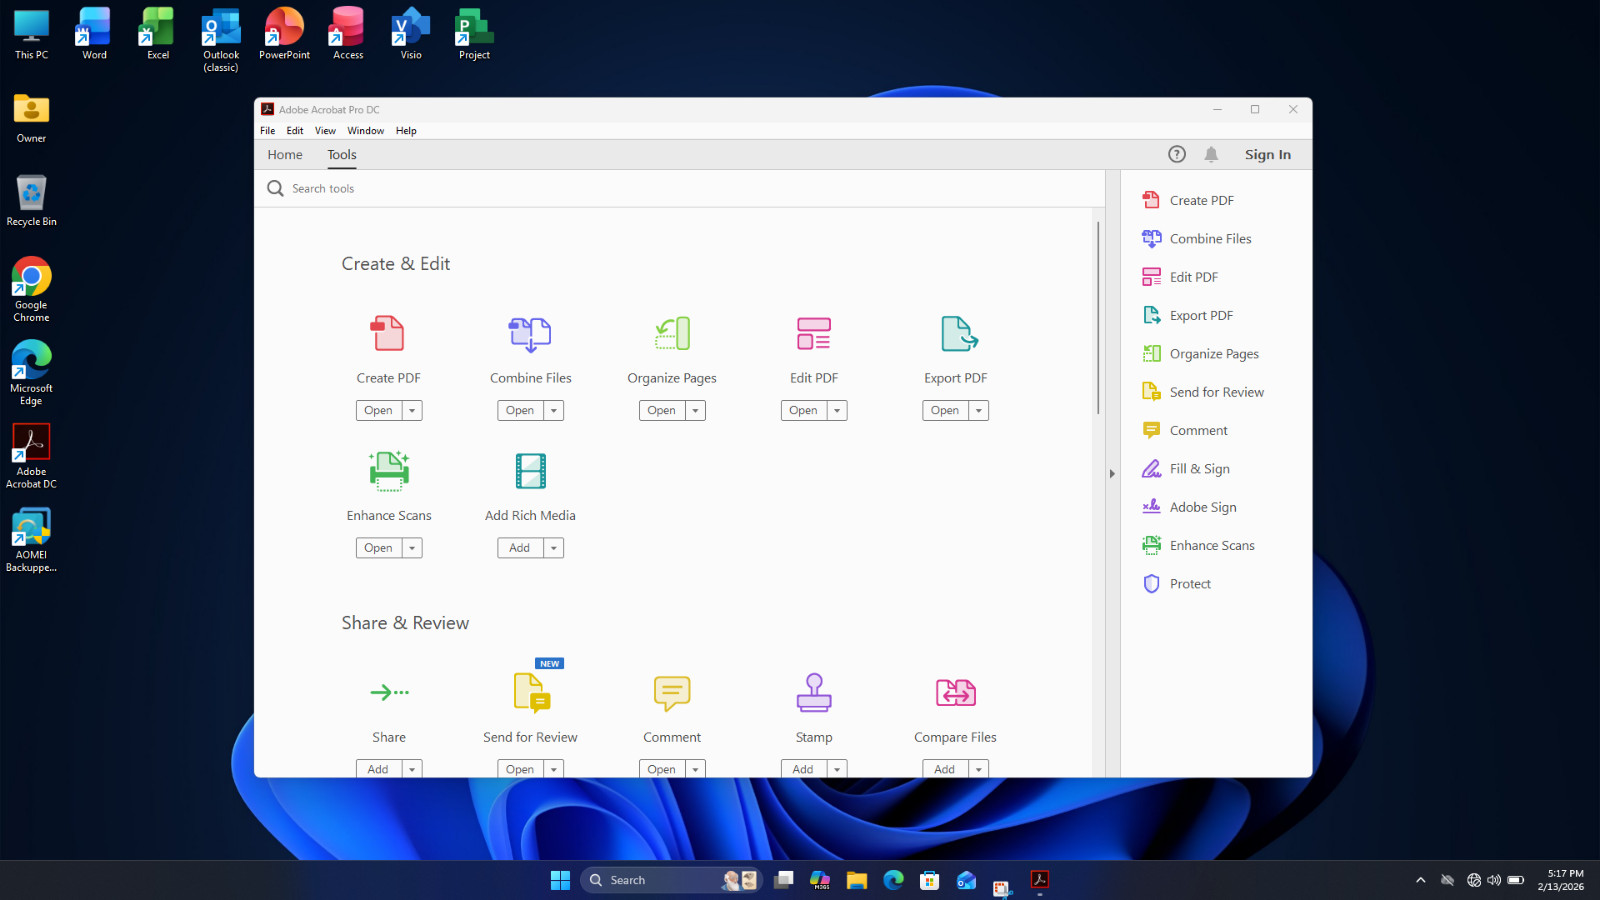Click Open button under Organize Pages
Screen dimensions: 1600x900
(663, 411)
